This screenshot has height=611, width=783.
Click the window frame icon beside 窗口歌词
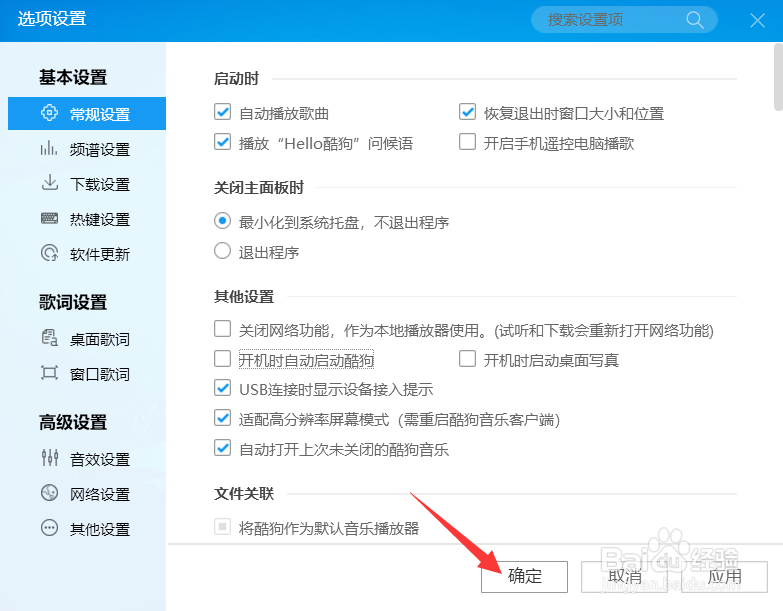[49, 373]
